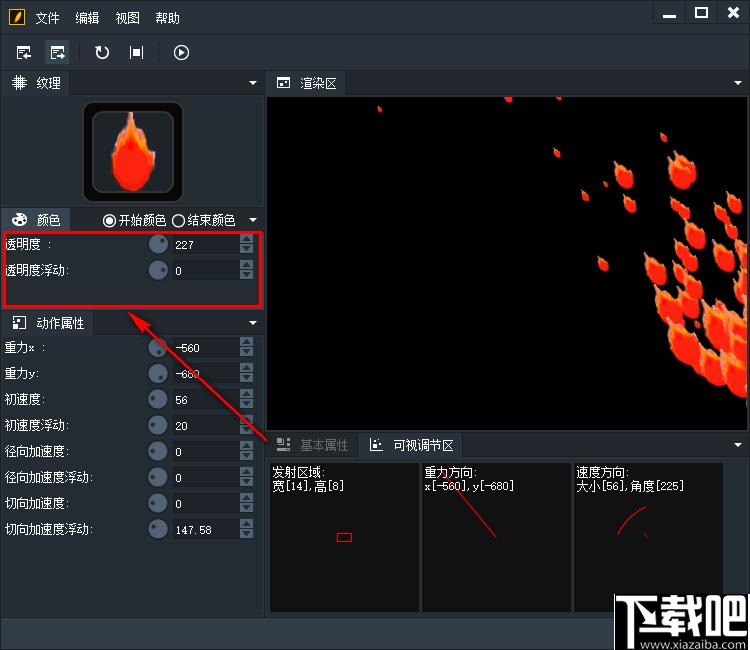Open the 编辑 menu
The image size is (750, 650).
point(87,18)
